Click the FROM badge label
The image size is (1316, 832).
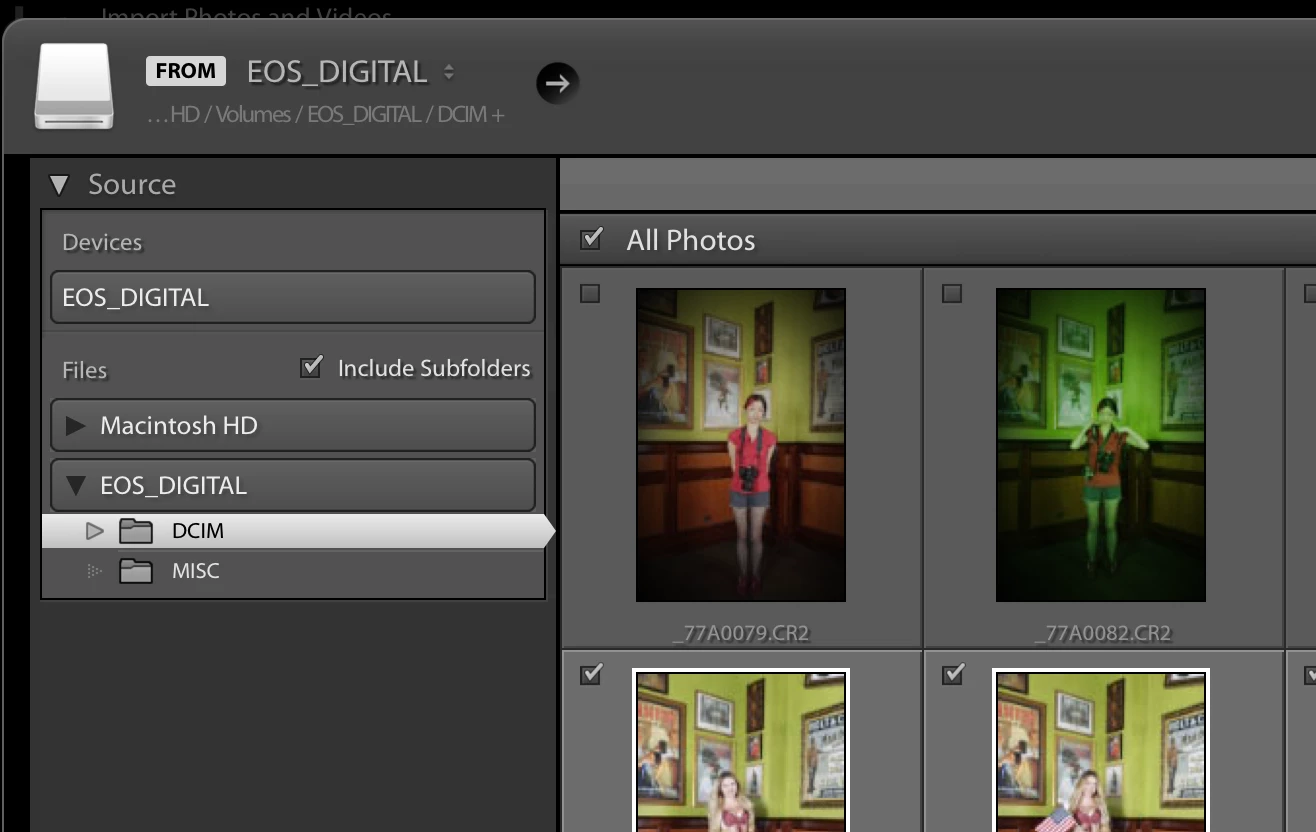pos(185,71)
